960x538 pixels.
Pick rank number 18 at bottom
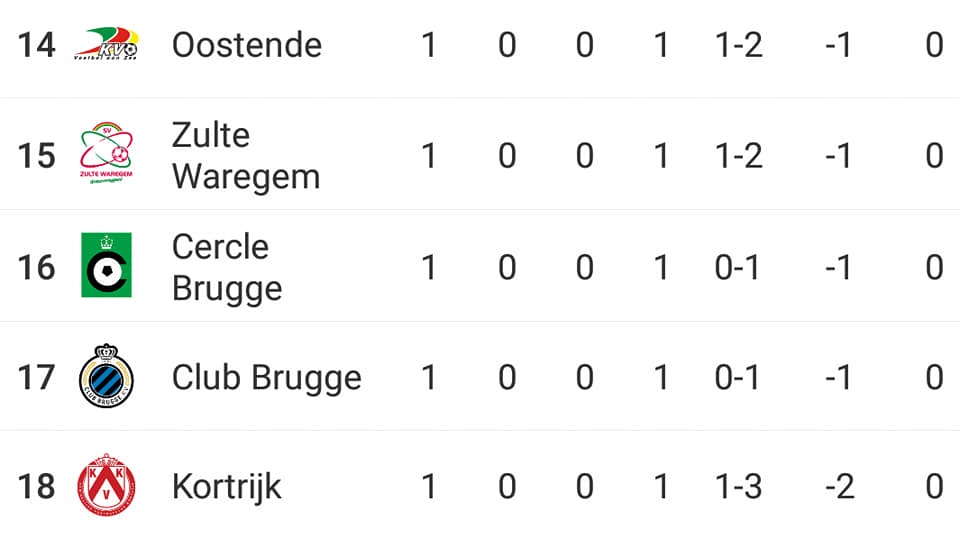[37, 487]
